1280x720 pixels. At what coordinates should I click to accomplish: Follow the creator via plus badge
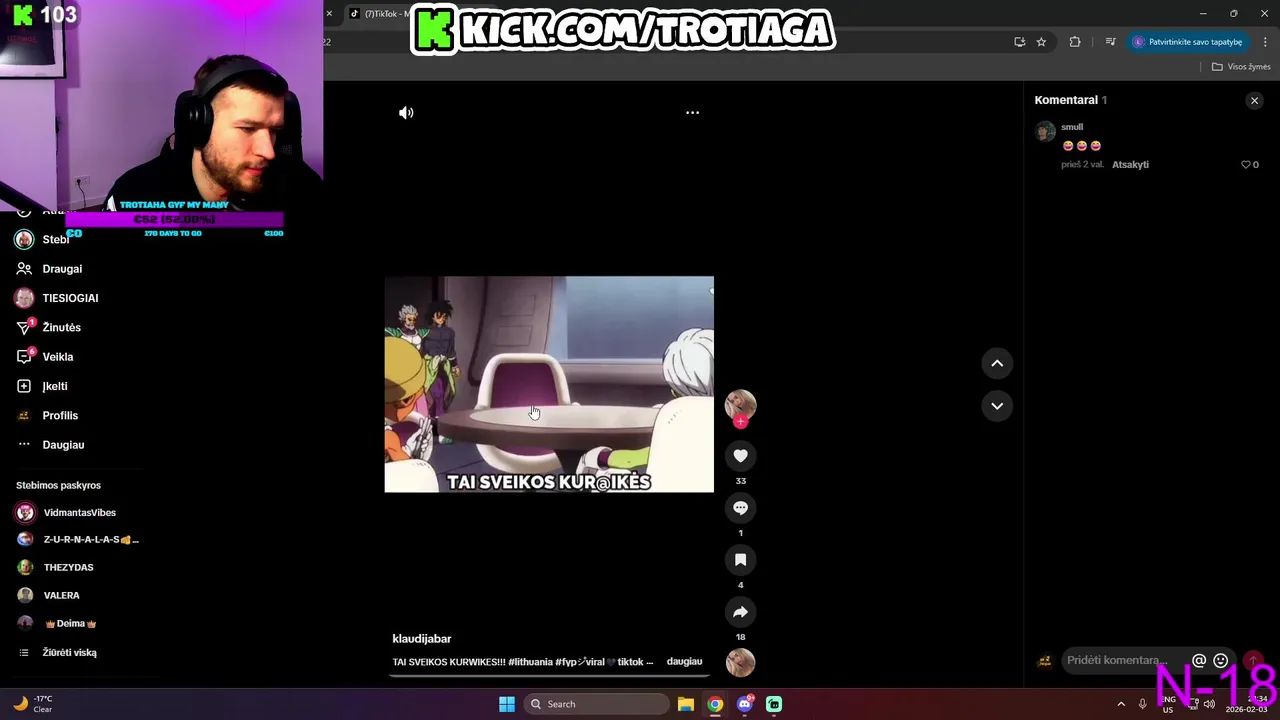pyautogui.click(x=740, y=422)
